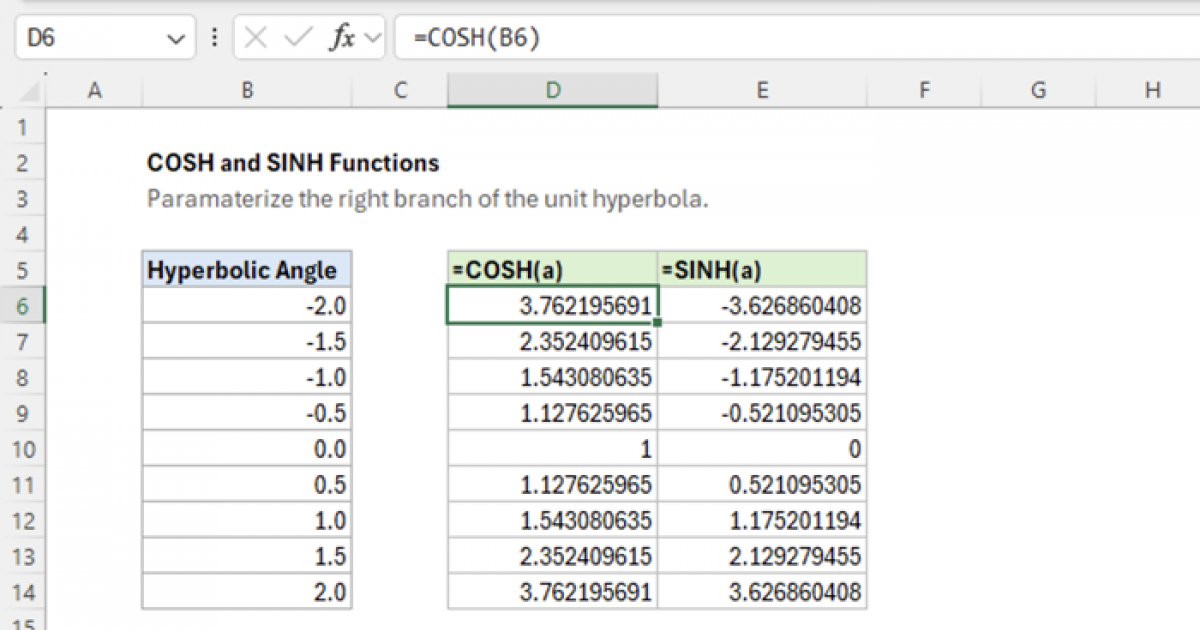Click the cell containing -2.0
This screenshot has width=1200, height=630.
246,305
